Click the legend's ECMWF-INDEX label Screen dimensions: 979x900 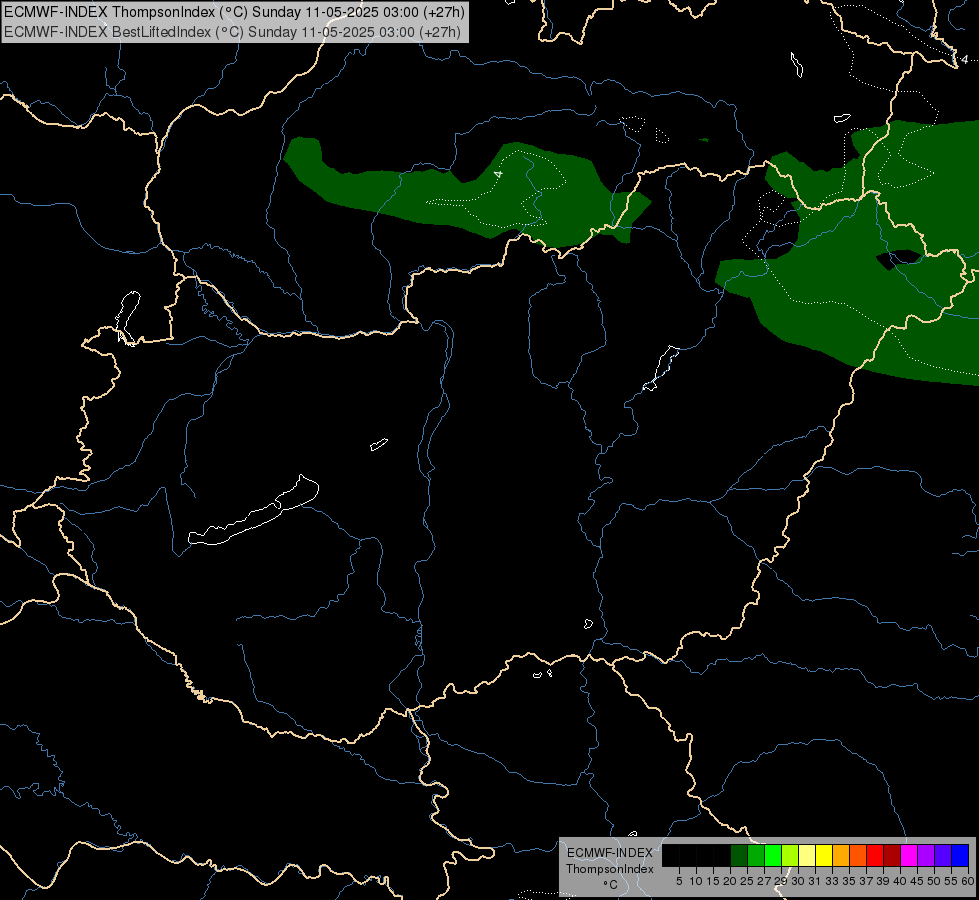coord(609,853)
